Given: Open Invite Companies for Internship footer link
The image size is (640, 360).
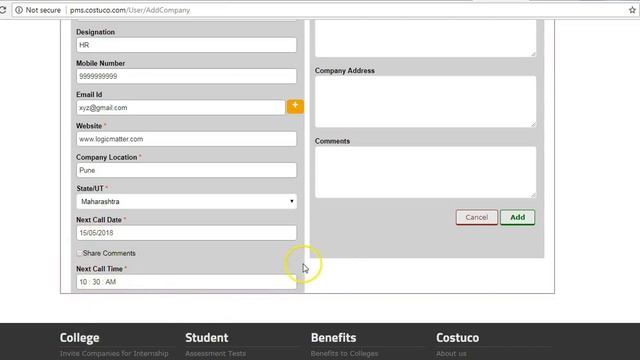Looking at the screenshot, I should (x=114, y=353).
